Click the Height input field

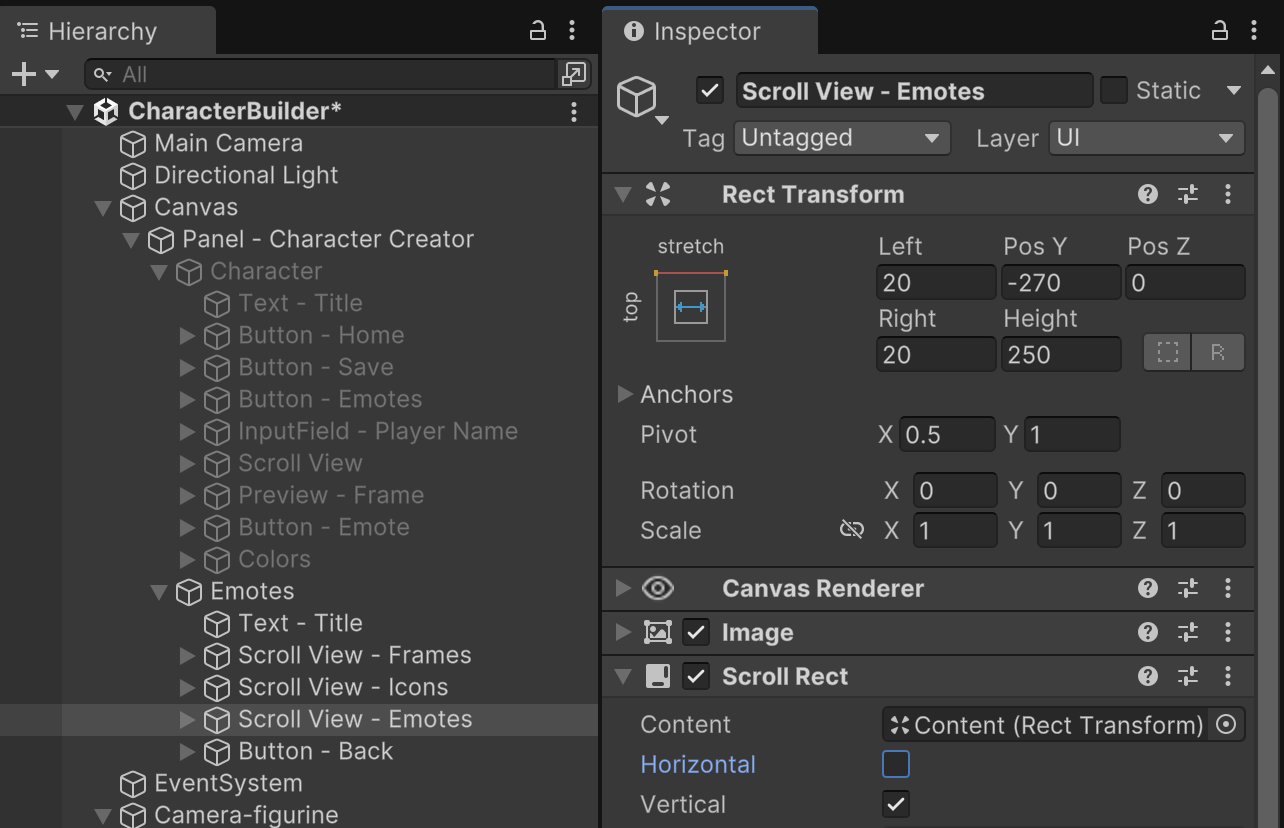(1060, 355)
